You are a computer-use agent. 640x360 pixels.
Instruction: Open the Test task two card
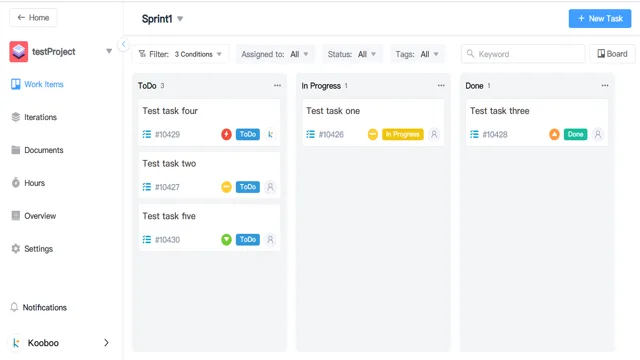click(209, 175)
